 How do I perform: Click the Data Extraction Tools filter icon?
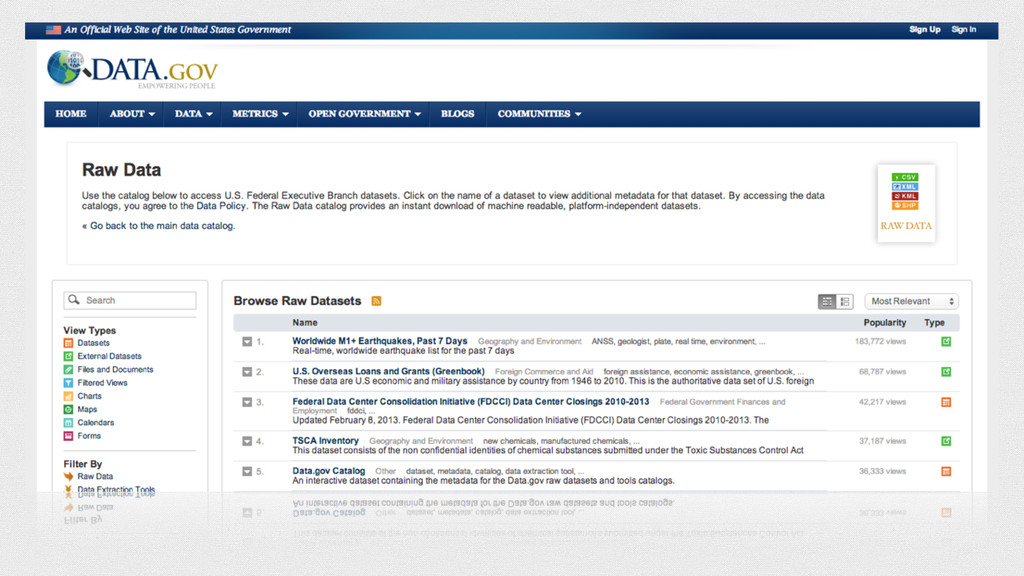tap(68, 490)
